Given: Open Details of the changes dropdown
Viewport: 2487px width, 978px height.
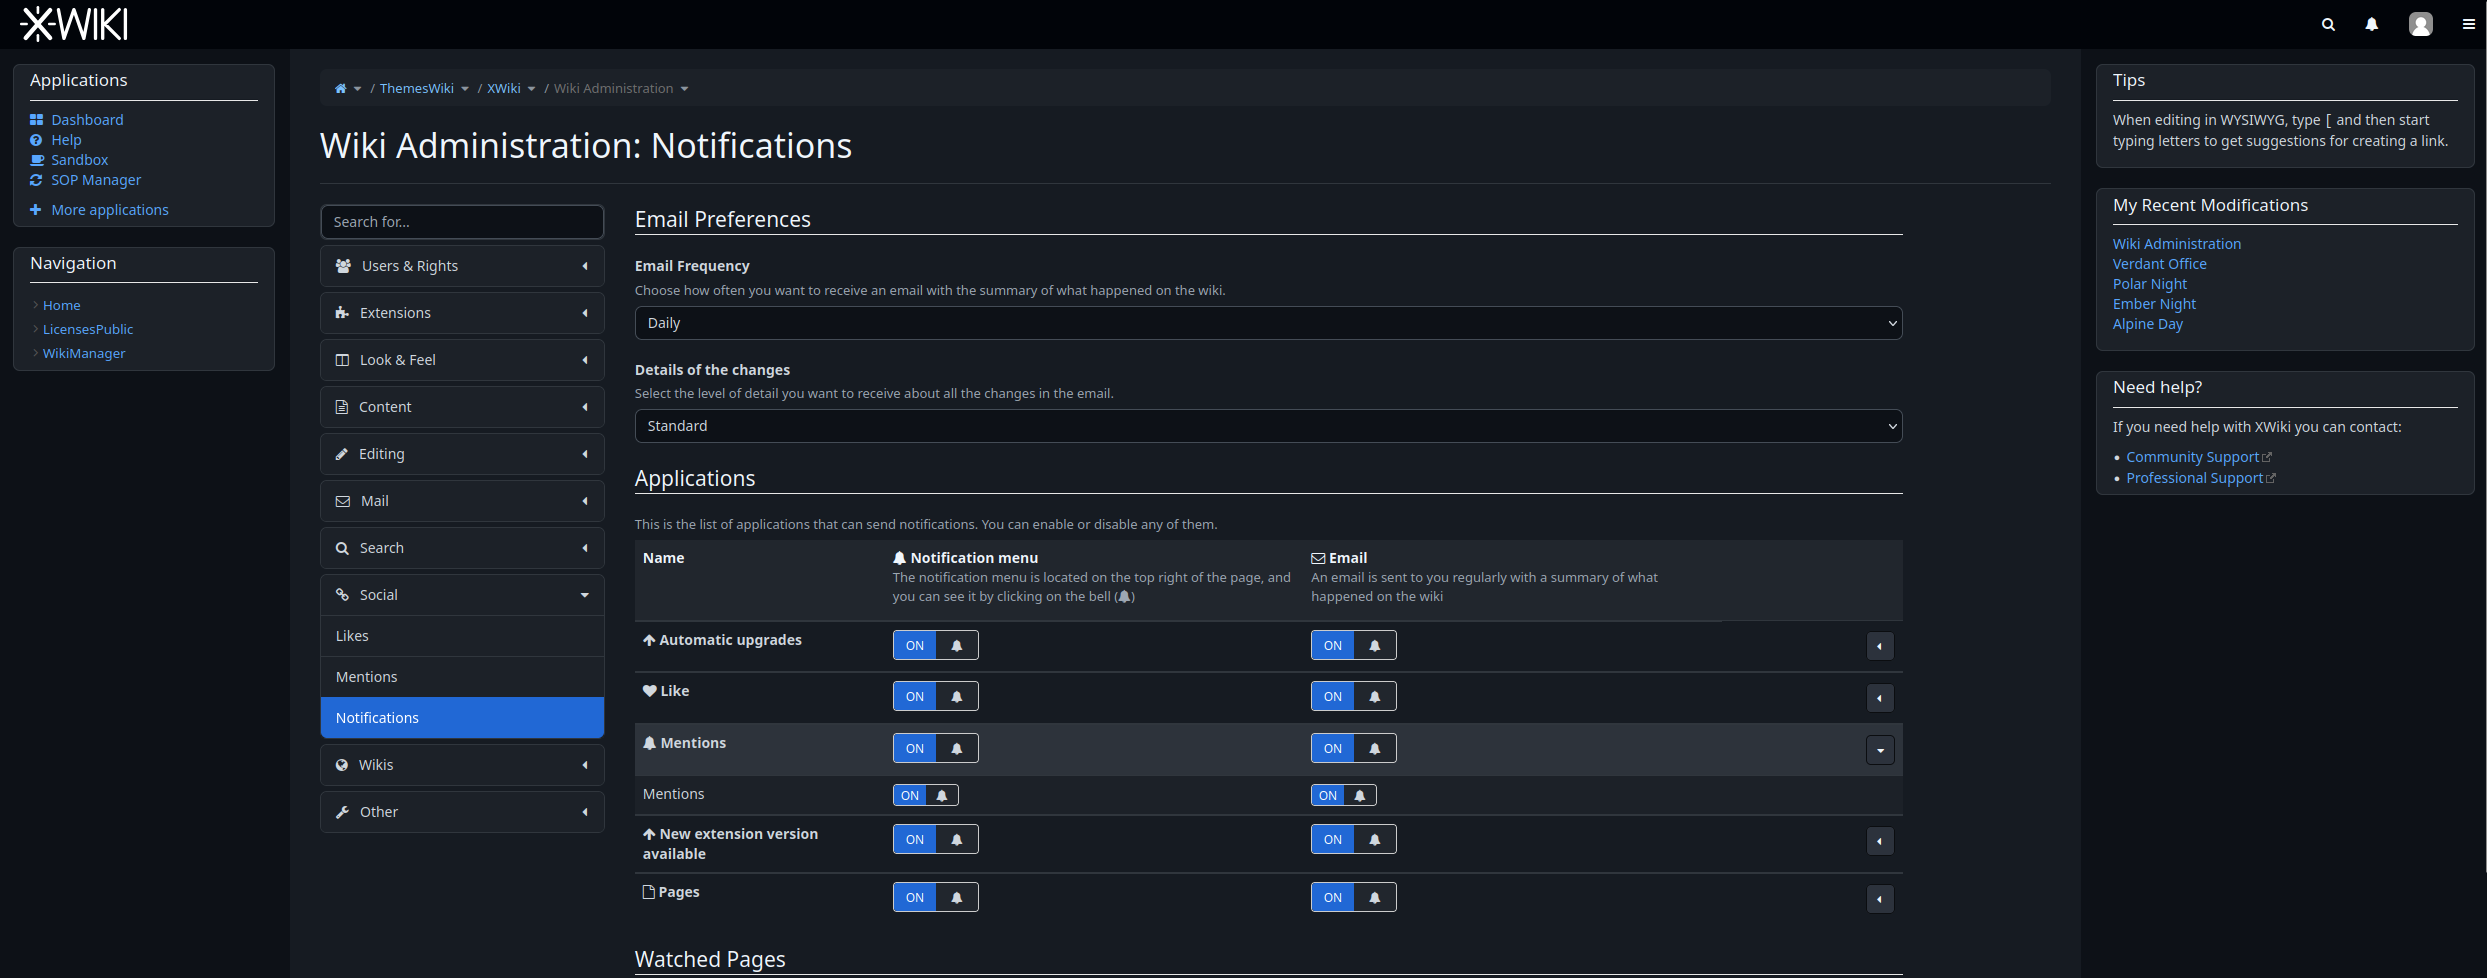Looking at the screenshot, I should pyautogui.click(x=1268, y=426).
